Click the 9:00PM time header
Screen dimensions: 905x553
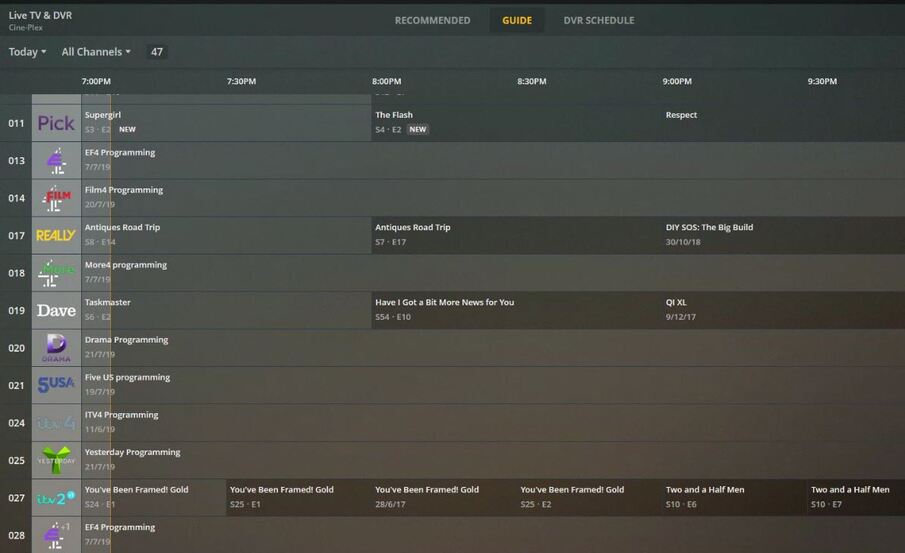click(677, 81)
